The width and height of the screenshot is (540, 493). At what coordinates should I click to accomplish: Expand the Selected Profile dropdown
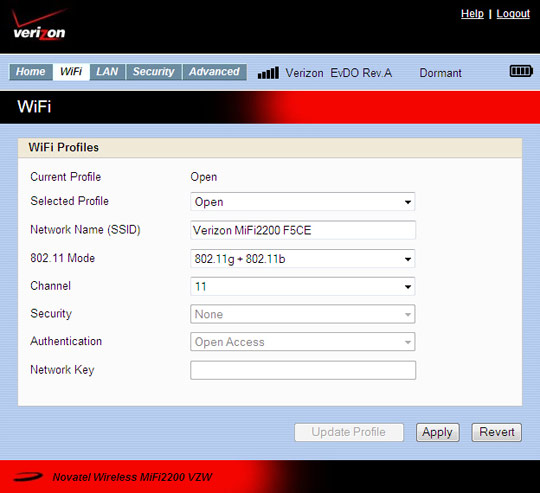click(x=303, y=202)
